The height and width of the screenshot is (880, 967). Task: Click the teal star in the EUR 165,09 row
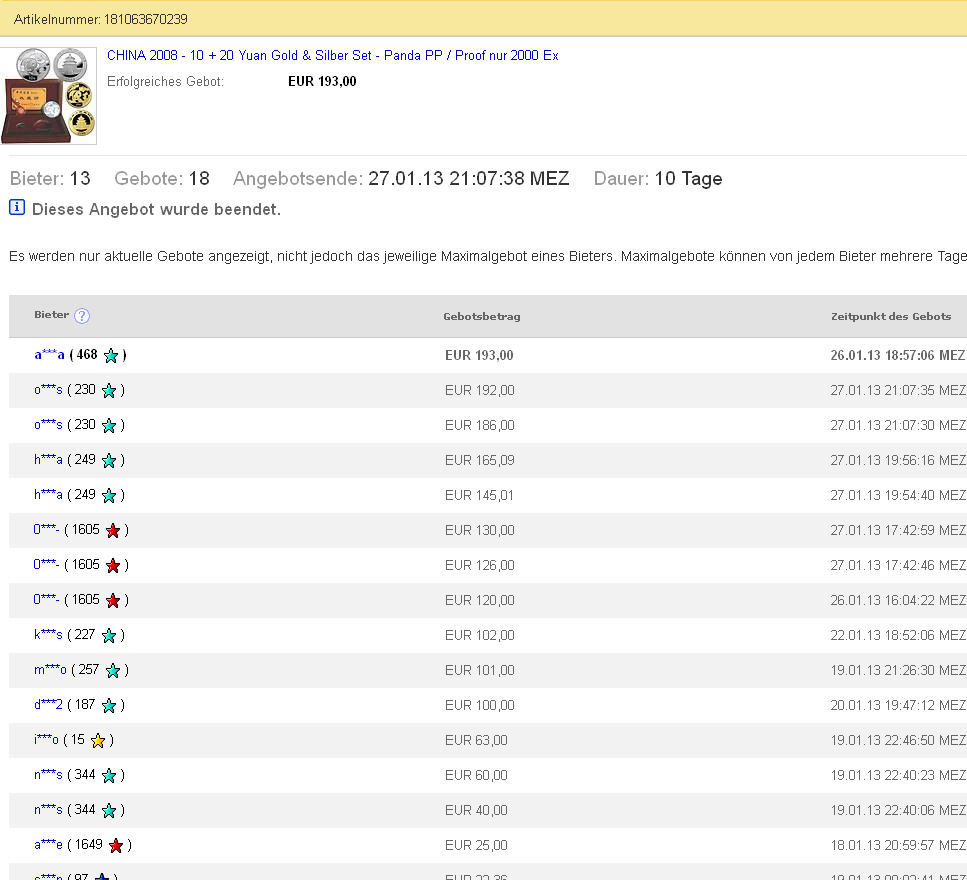coord(109,460)
